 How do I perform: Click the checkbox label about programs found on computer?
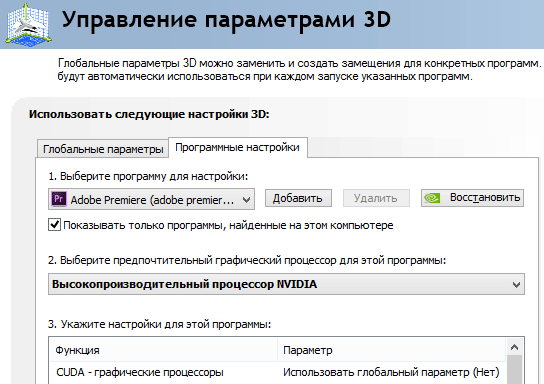[x=228, y=225]
